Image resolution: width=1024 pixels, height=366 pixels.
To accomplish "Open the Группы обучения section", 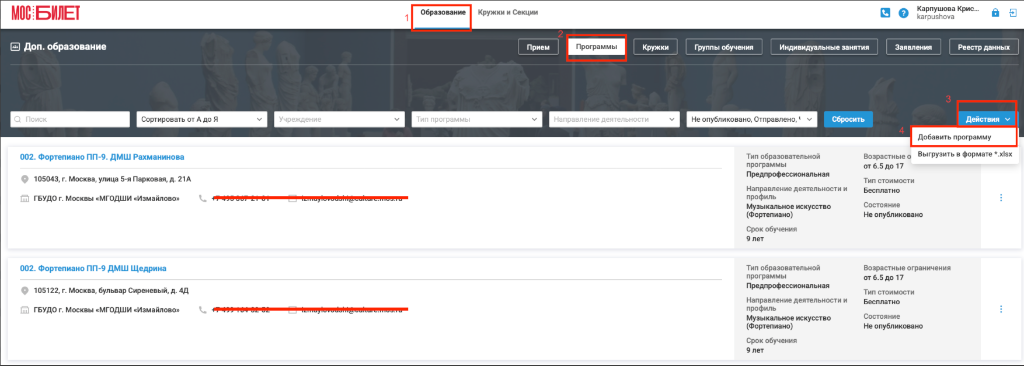I will [724, 48].
